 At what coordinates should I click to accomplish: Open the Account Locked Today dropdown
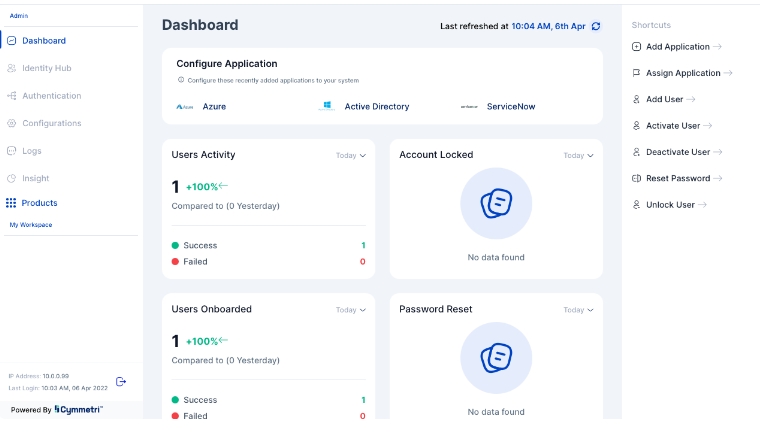(x=578, y=156)
